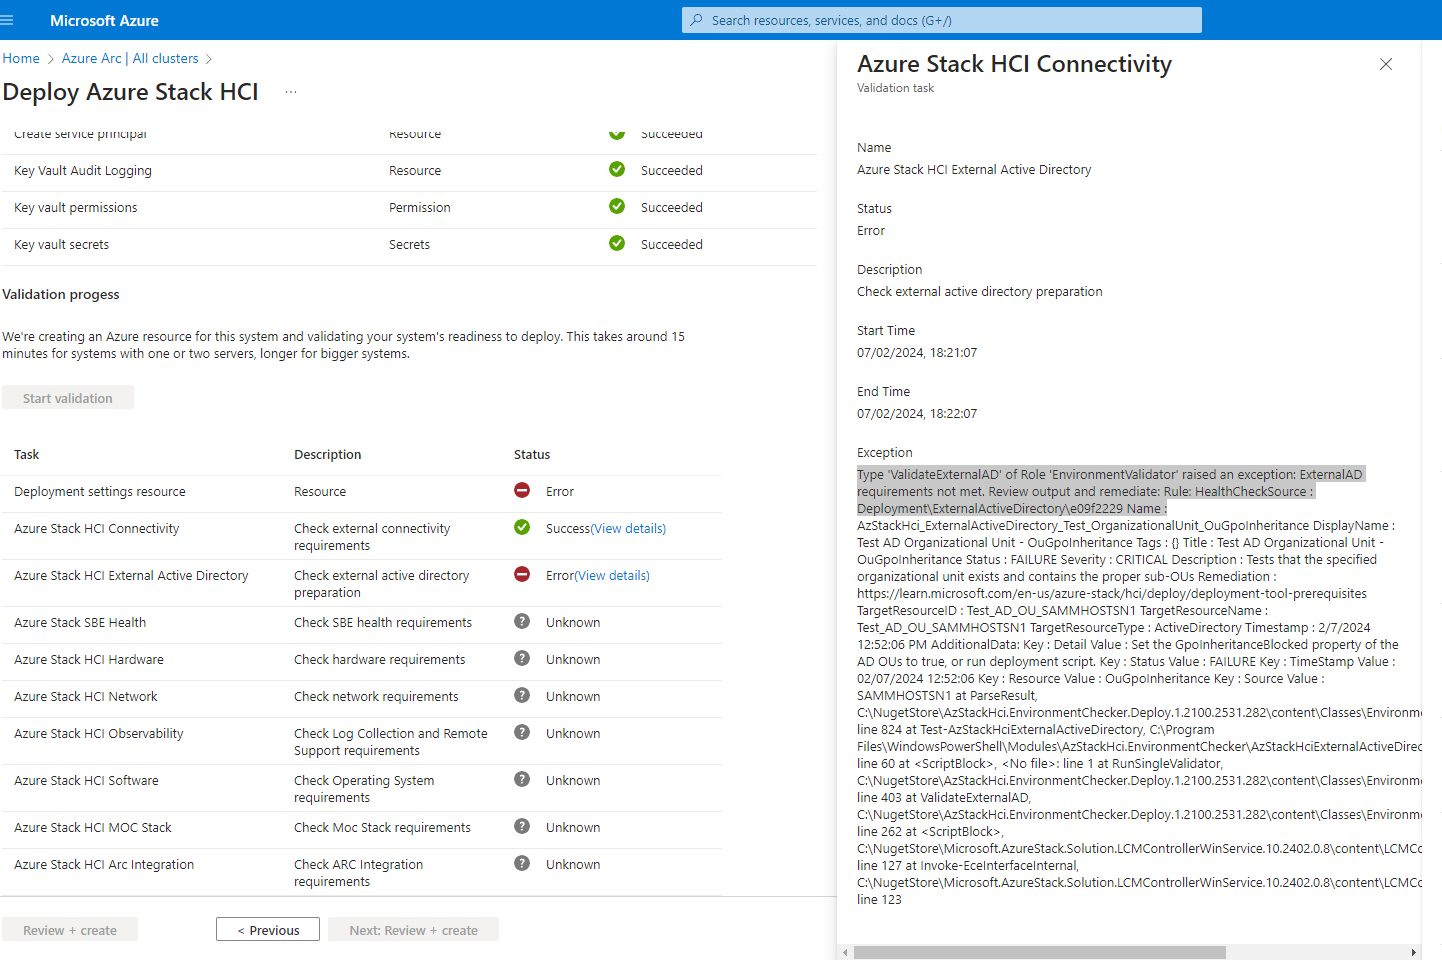Click the Check external active directory preparation description

980,291
